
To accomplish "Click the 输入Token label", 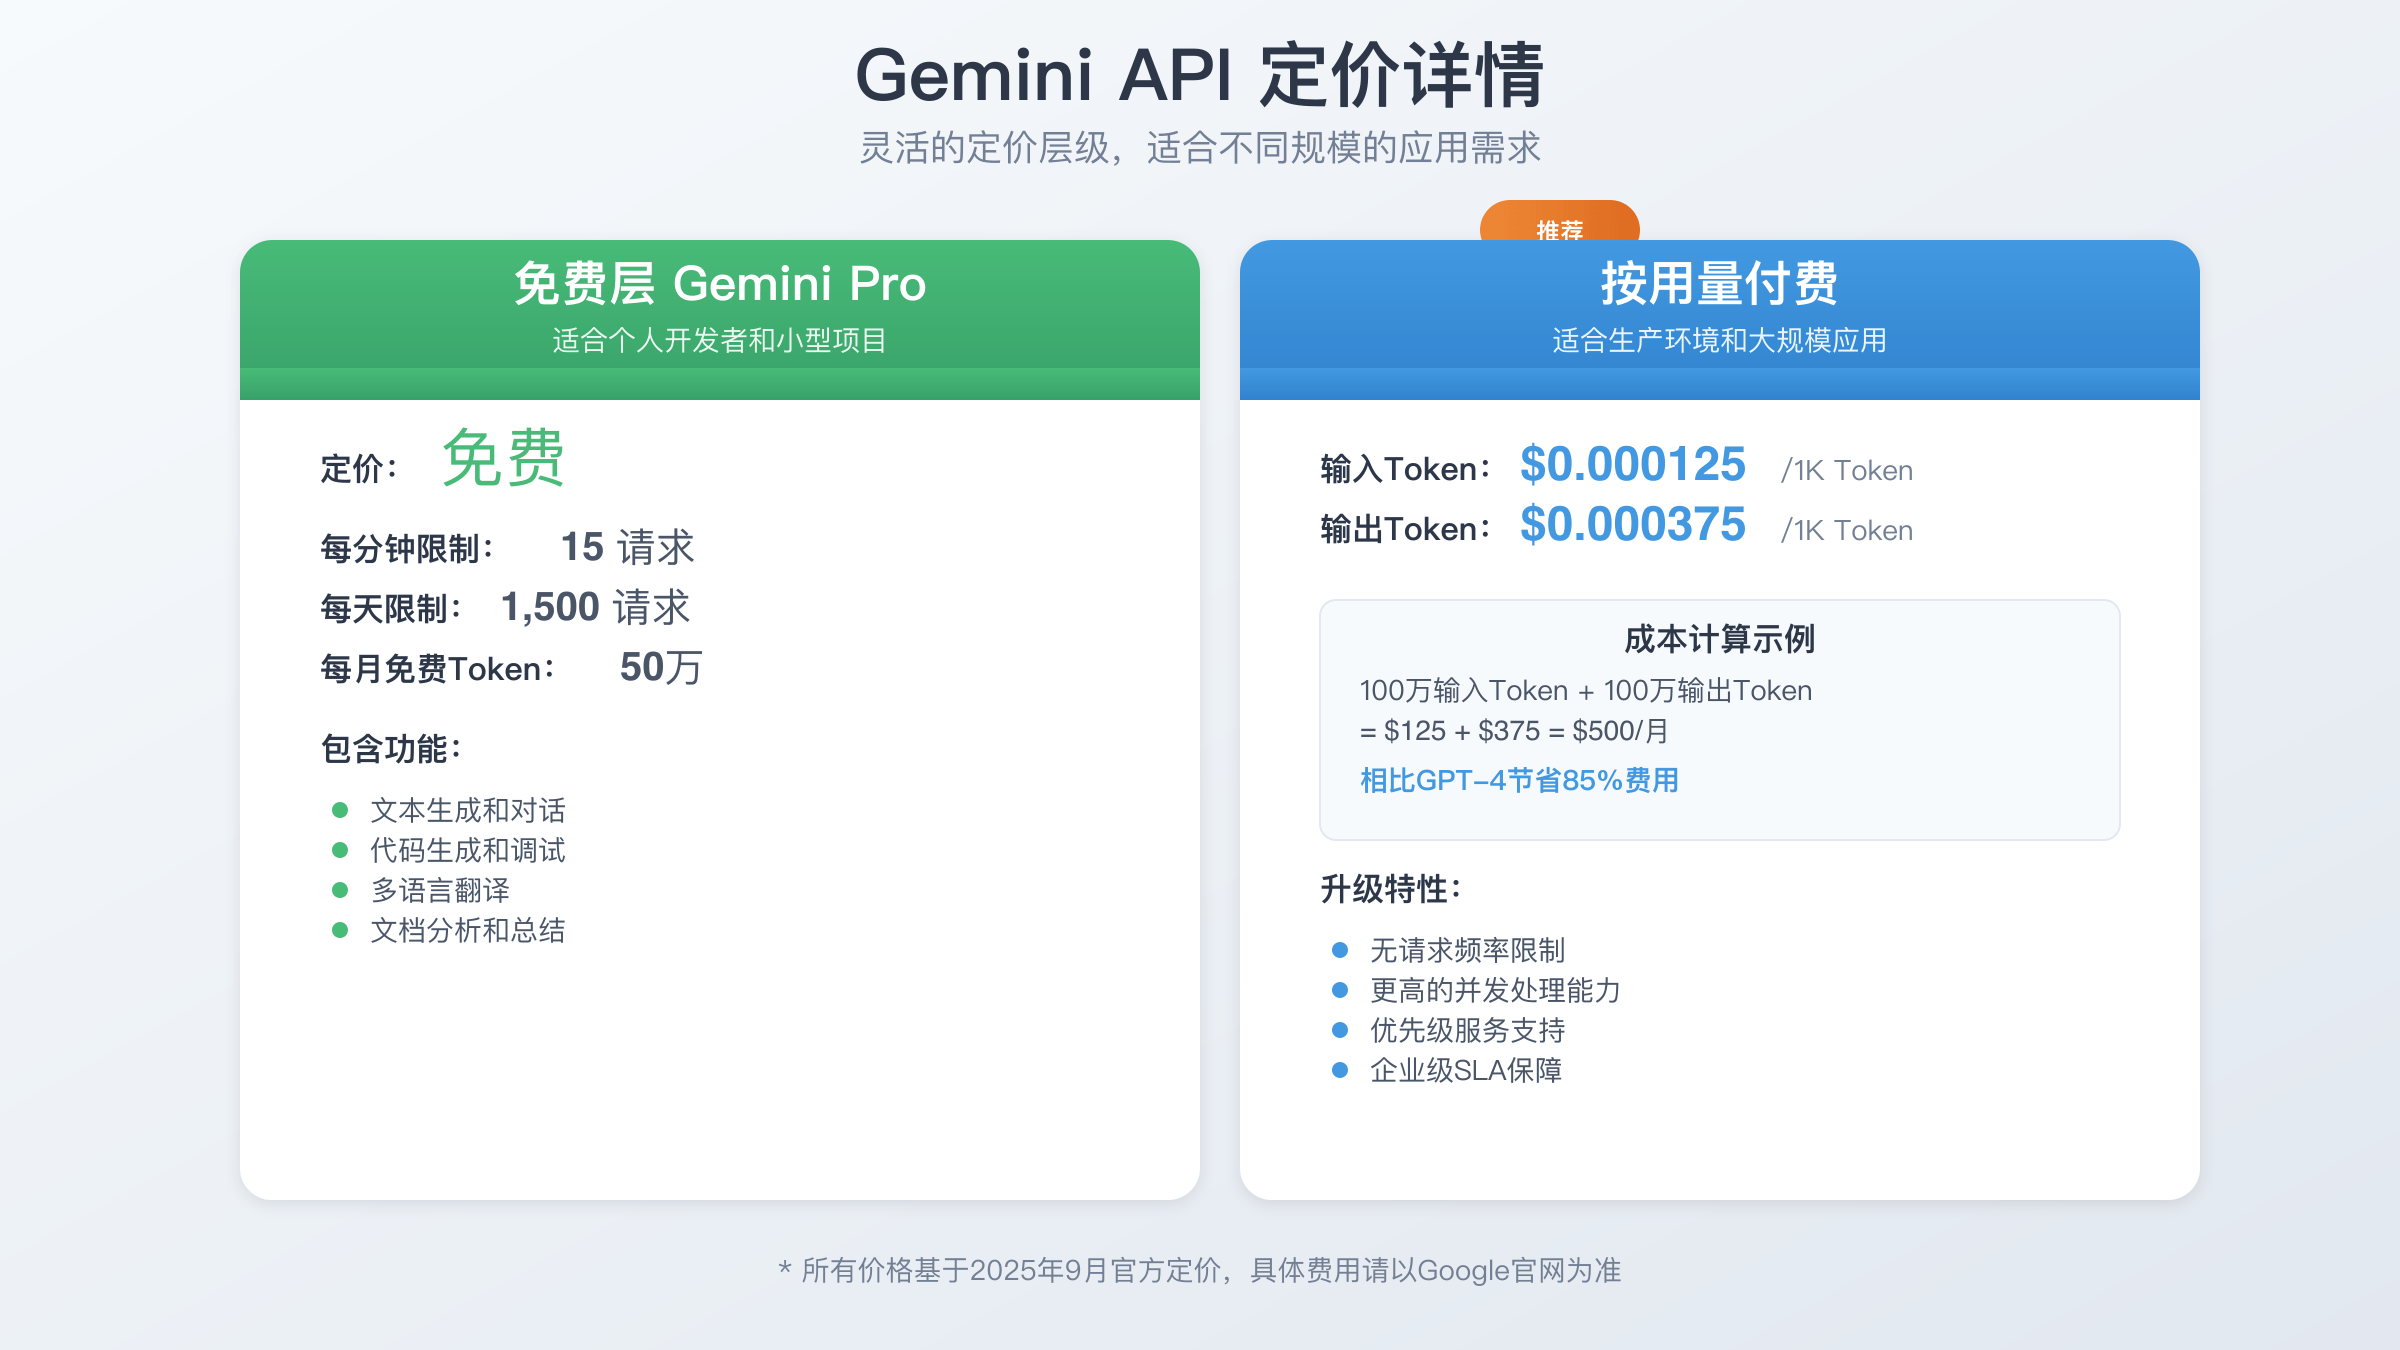I will point(1406,469).
